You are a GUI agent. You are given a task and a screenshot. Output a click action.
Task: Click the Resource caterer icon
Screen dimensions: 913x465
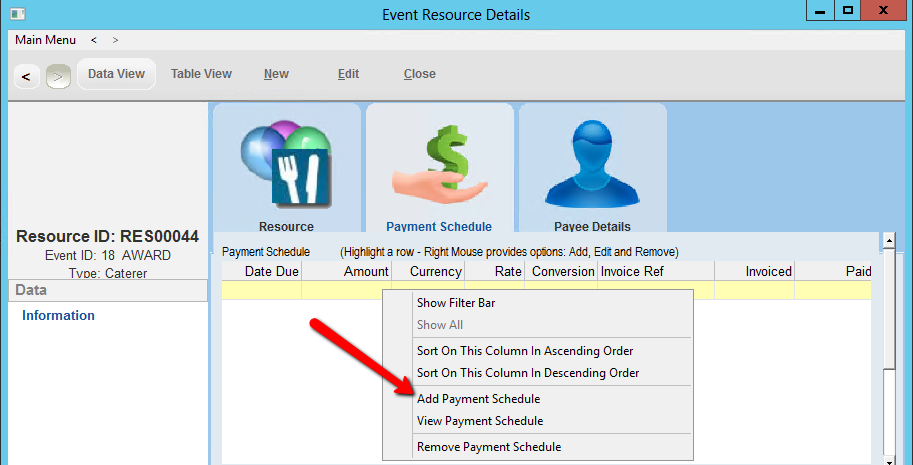[286, 162]
